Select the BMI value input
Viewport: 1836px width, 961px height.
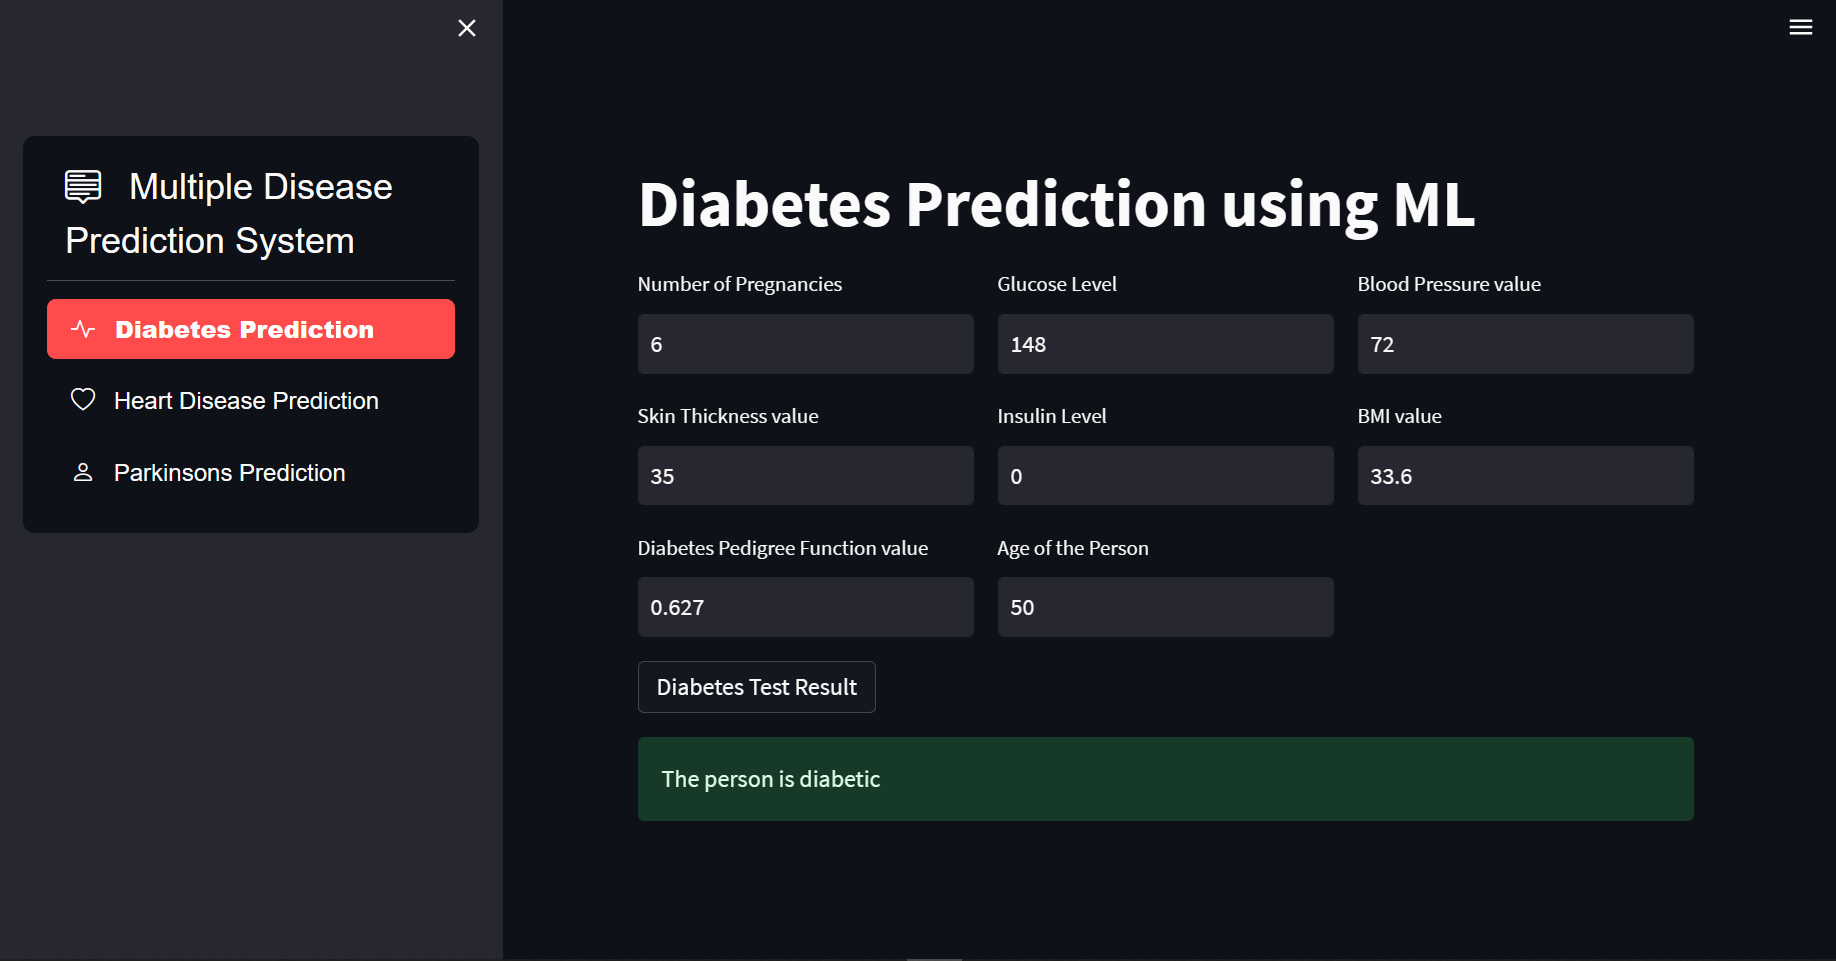[1524, 476]
